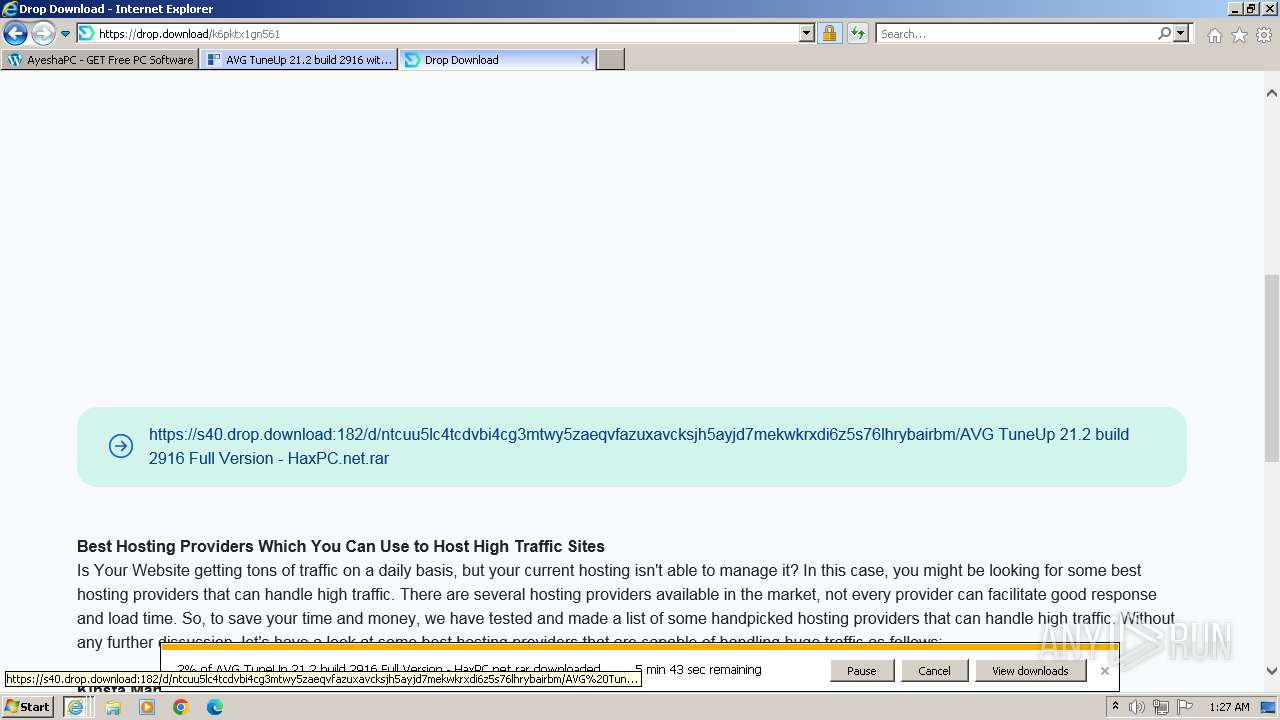Click the Internet Explorer title bar logo

pyautogui.click(x=10, y=9)
